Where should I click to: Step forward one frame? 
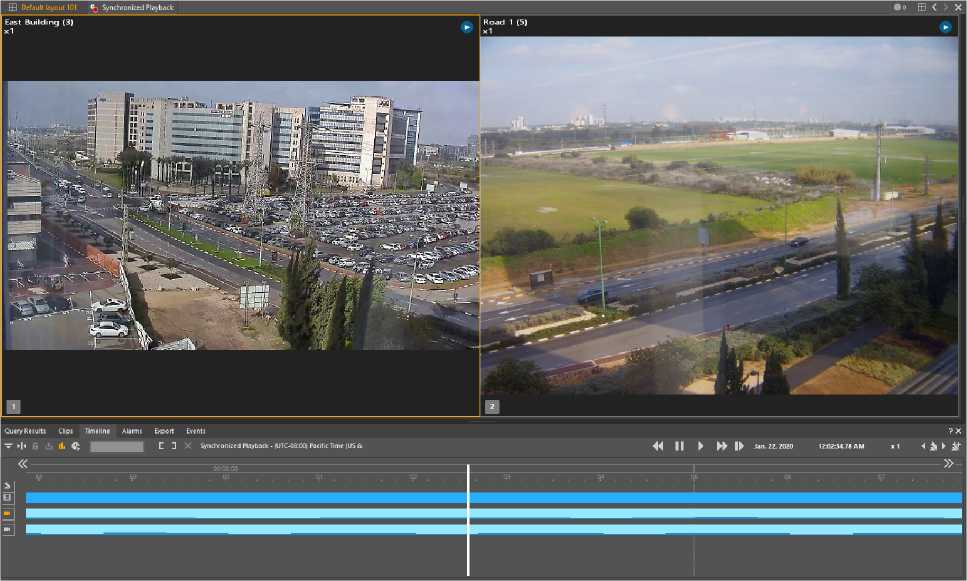point(739,446)
